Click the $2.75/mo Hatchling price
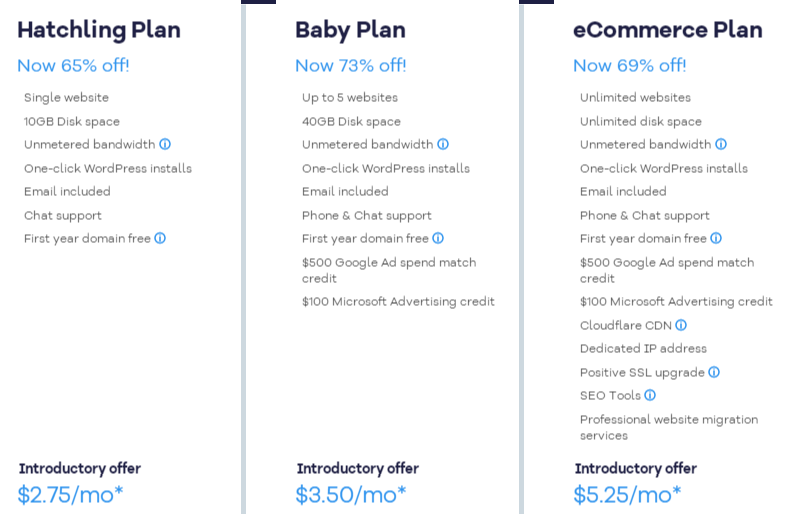This screenshot has width=794, height=514. (x=70, y=494)
